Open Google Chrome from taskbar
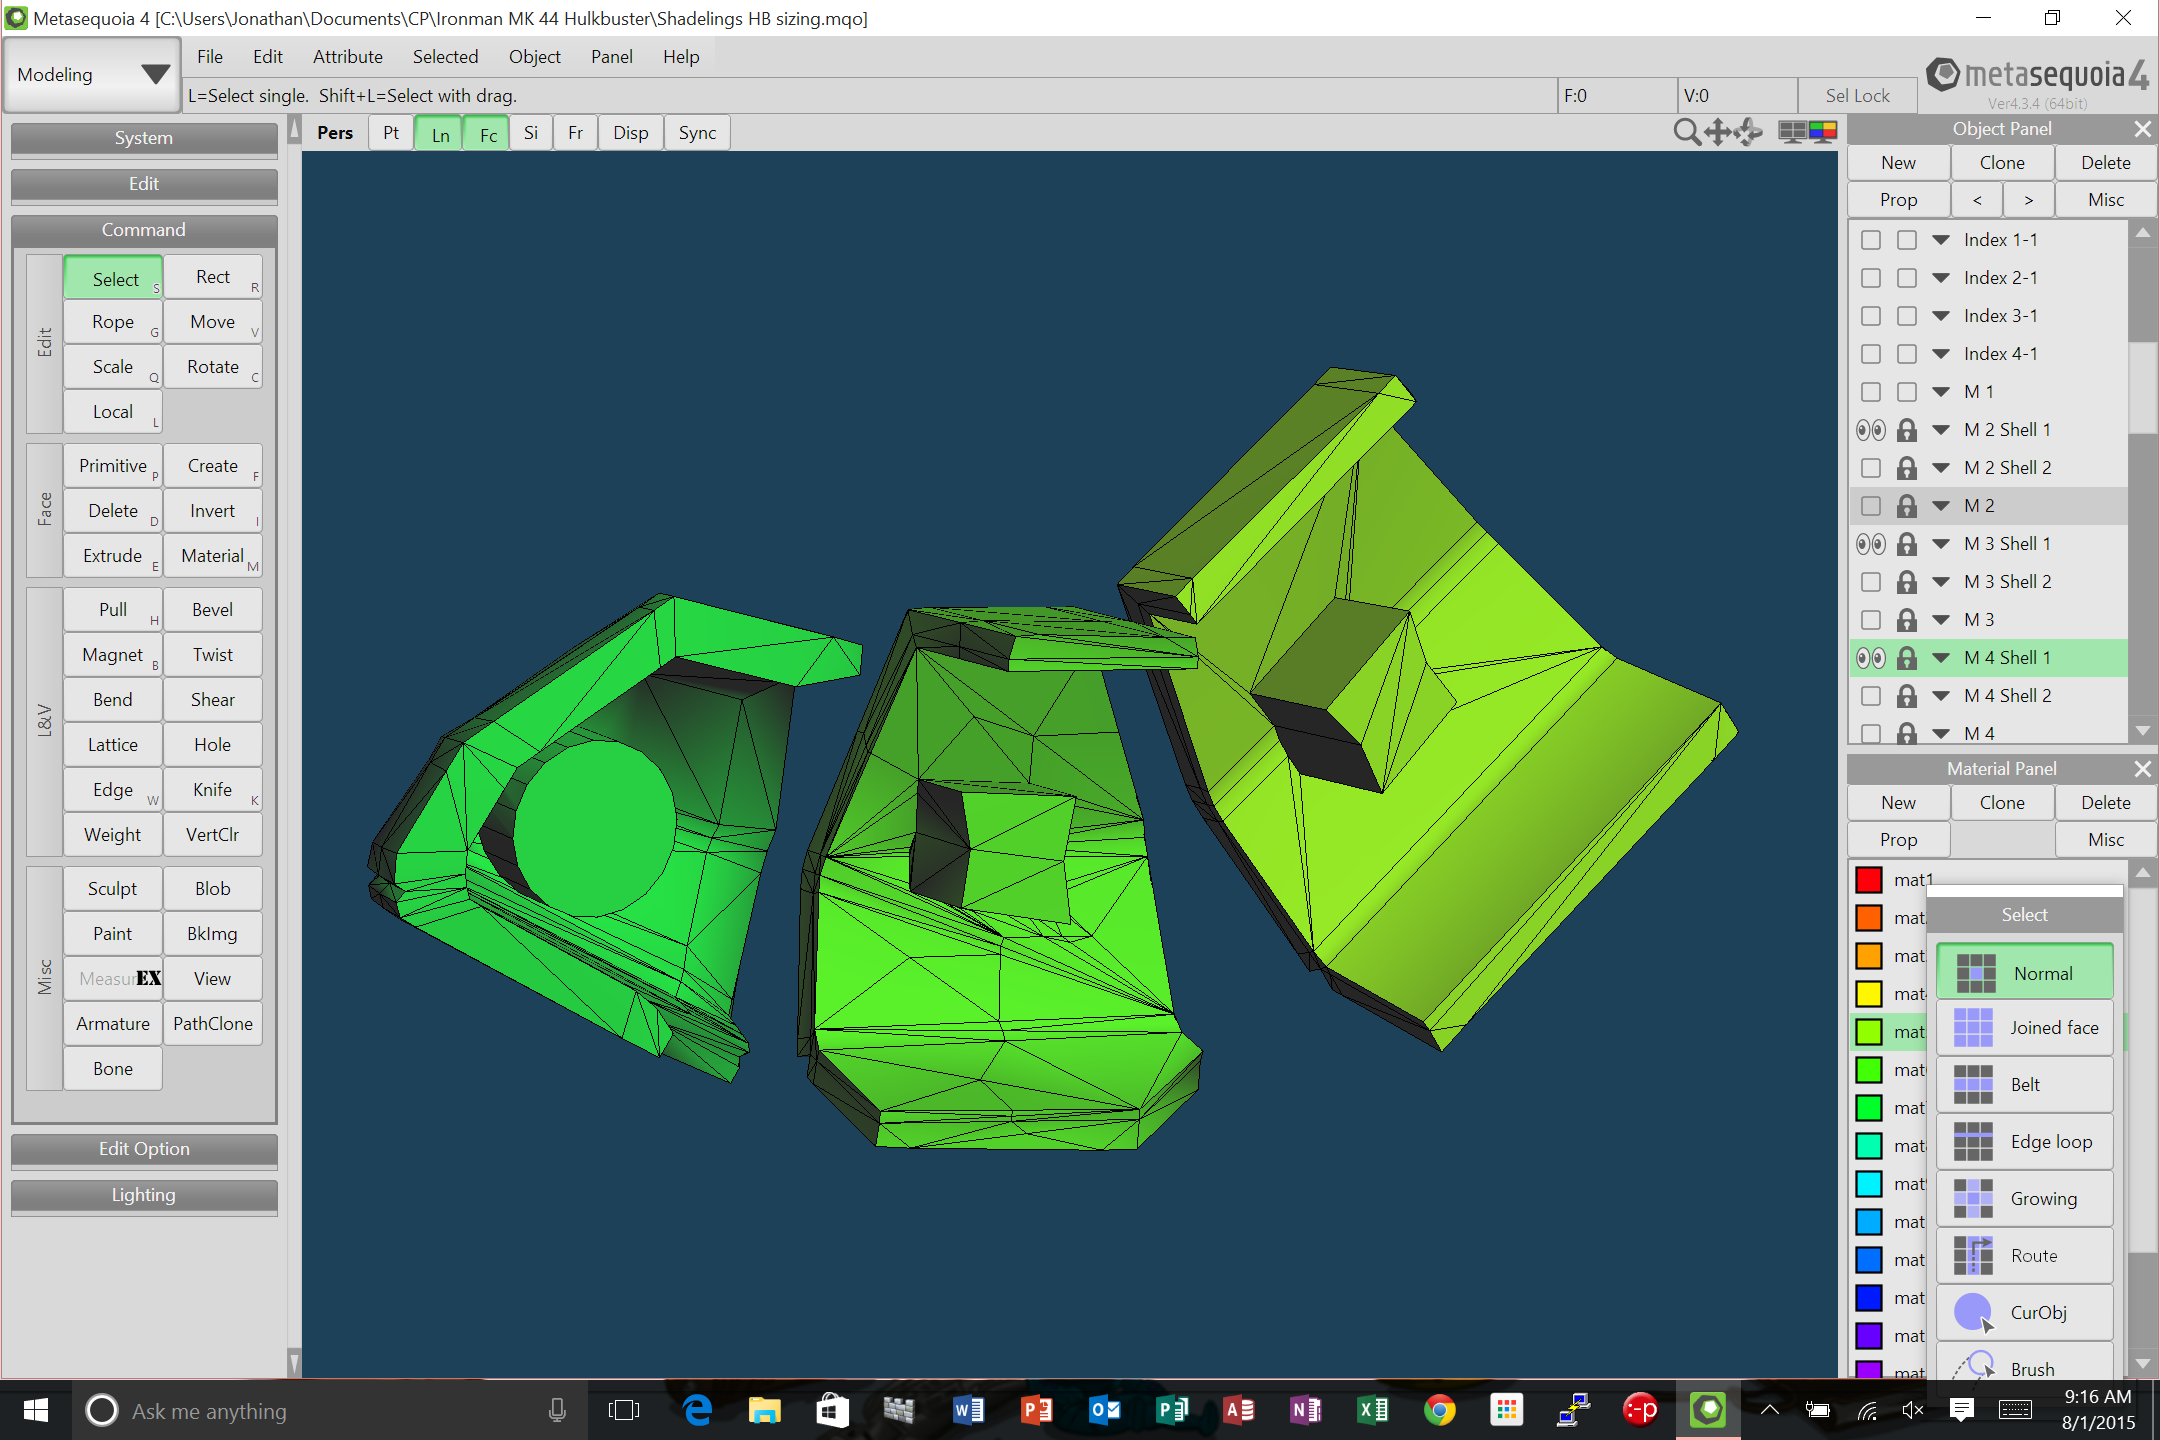 point(1440,1411)
